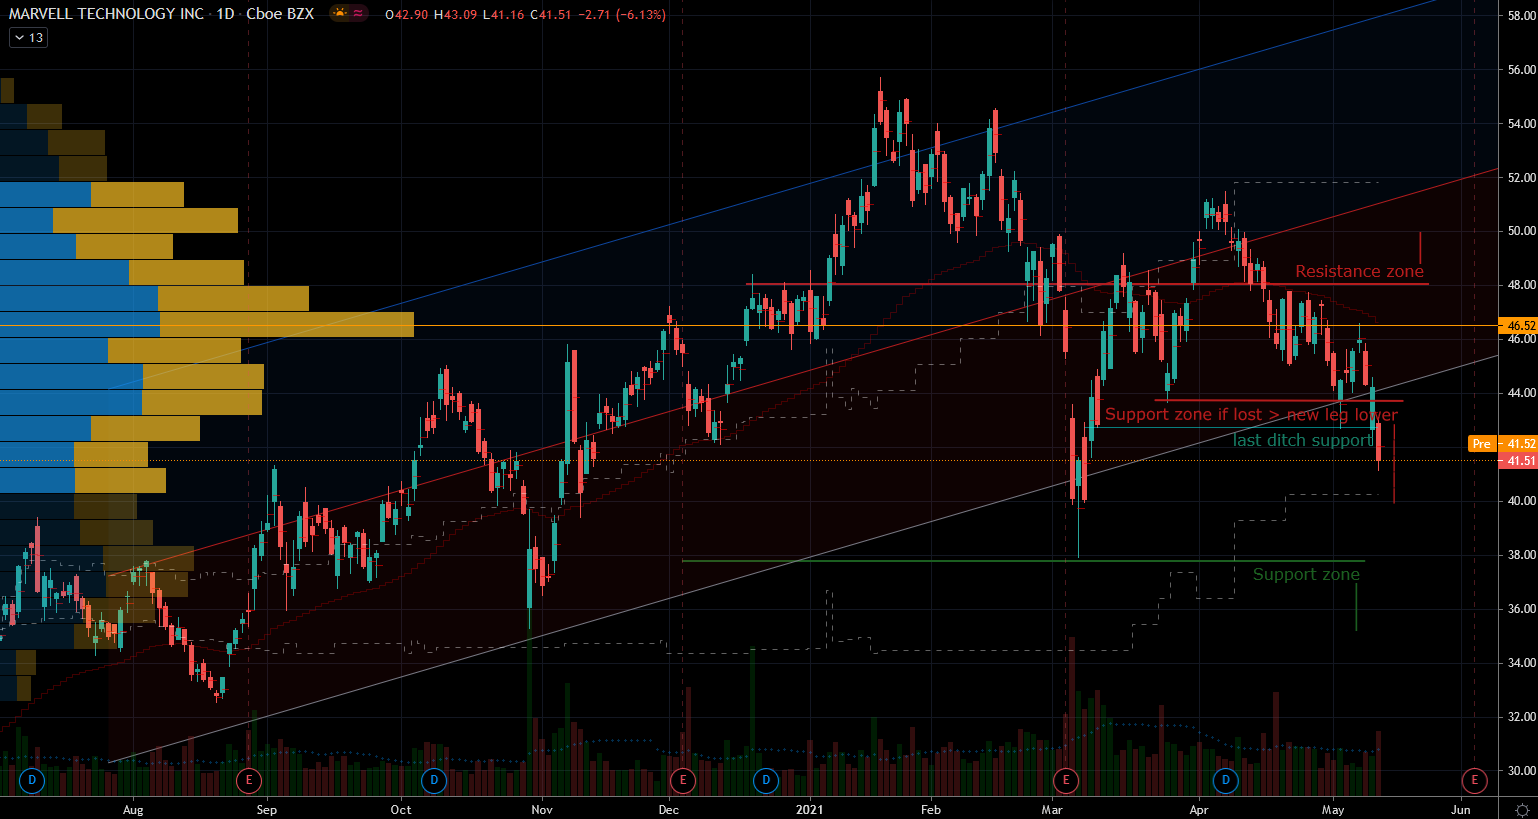
Task: Click the L41.16 low value
Action: click(502, 15)
